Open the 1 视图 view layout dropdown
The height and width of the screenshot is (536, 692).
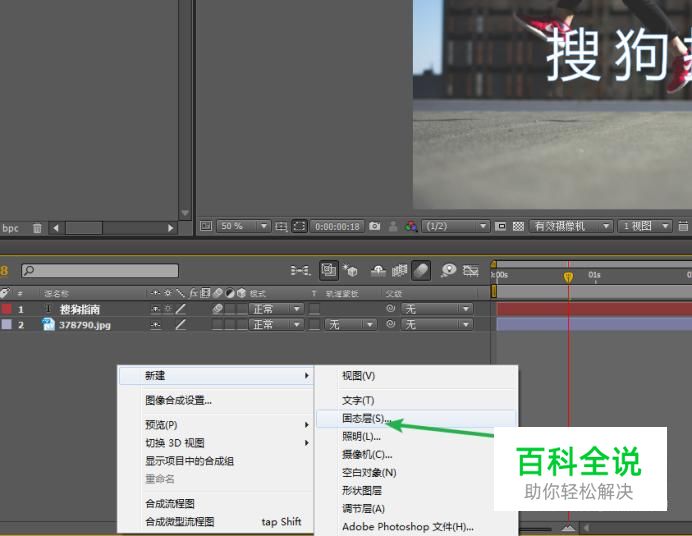point(645,226)
